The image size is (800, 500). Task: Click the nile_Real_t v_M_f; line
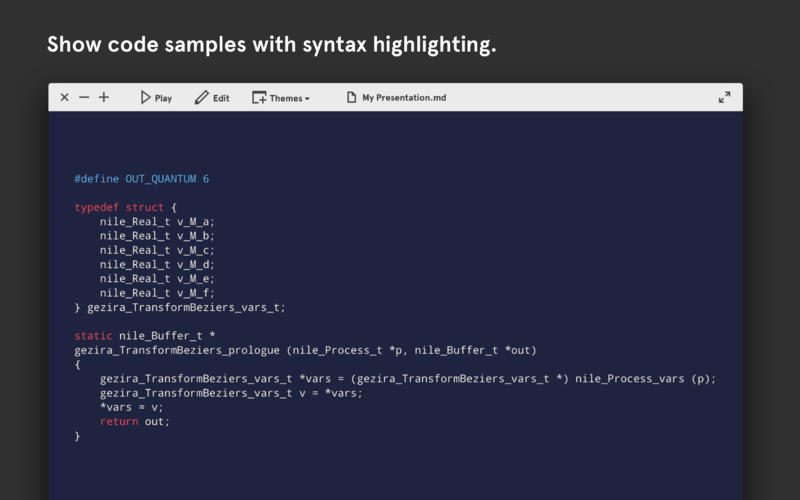click(x=157, y=293)
